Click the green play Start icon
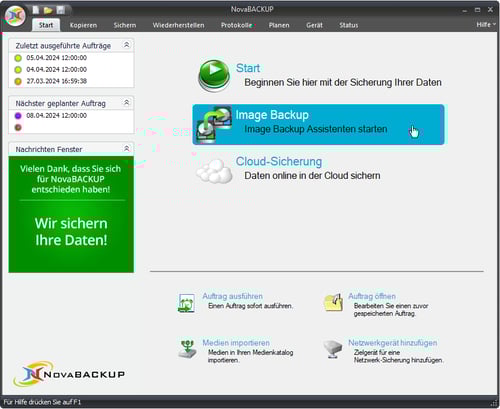The width and height of the screenshot is (500, 409). point(214,76)
